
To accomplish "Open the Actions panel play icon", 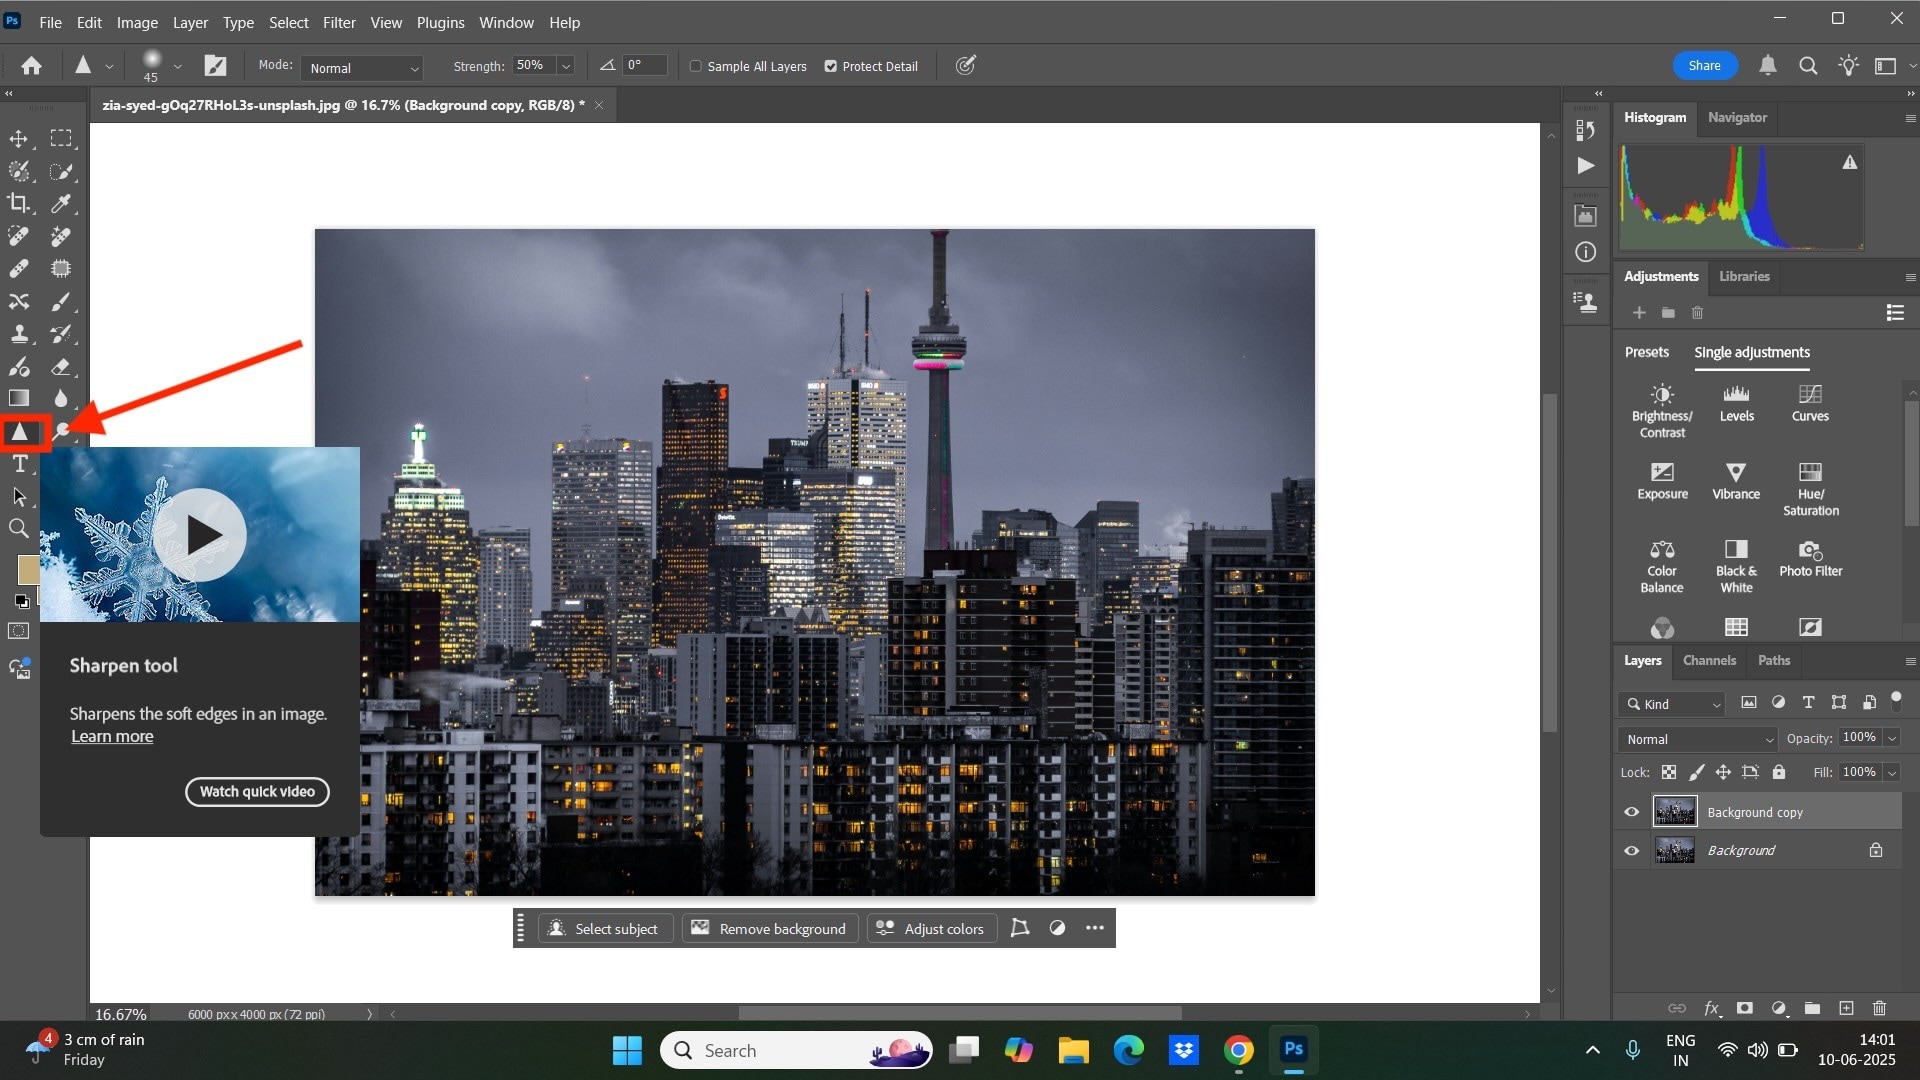I will click(1586, 166).
